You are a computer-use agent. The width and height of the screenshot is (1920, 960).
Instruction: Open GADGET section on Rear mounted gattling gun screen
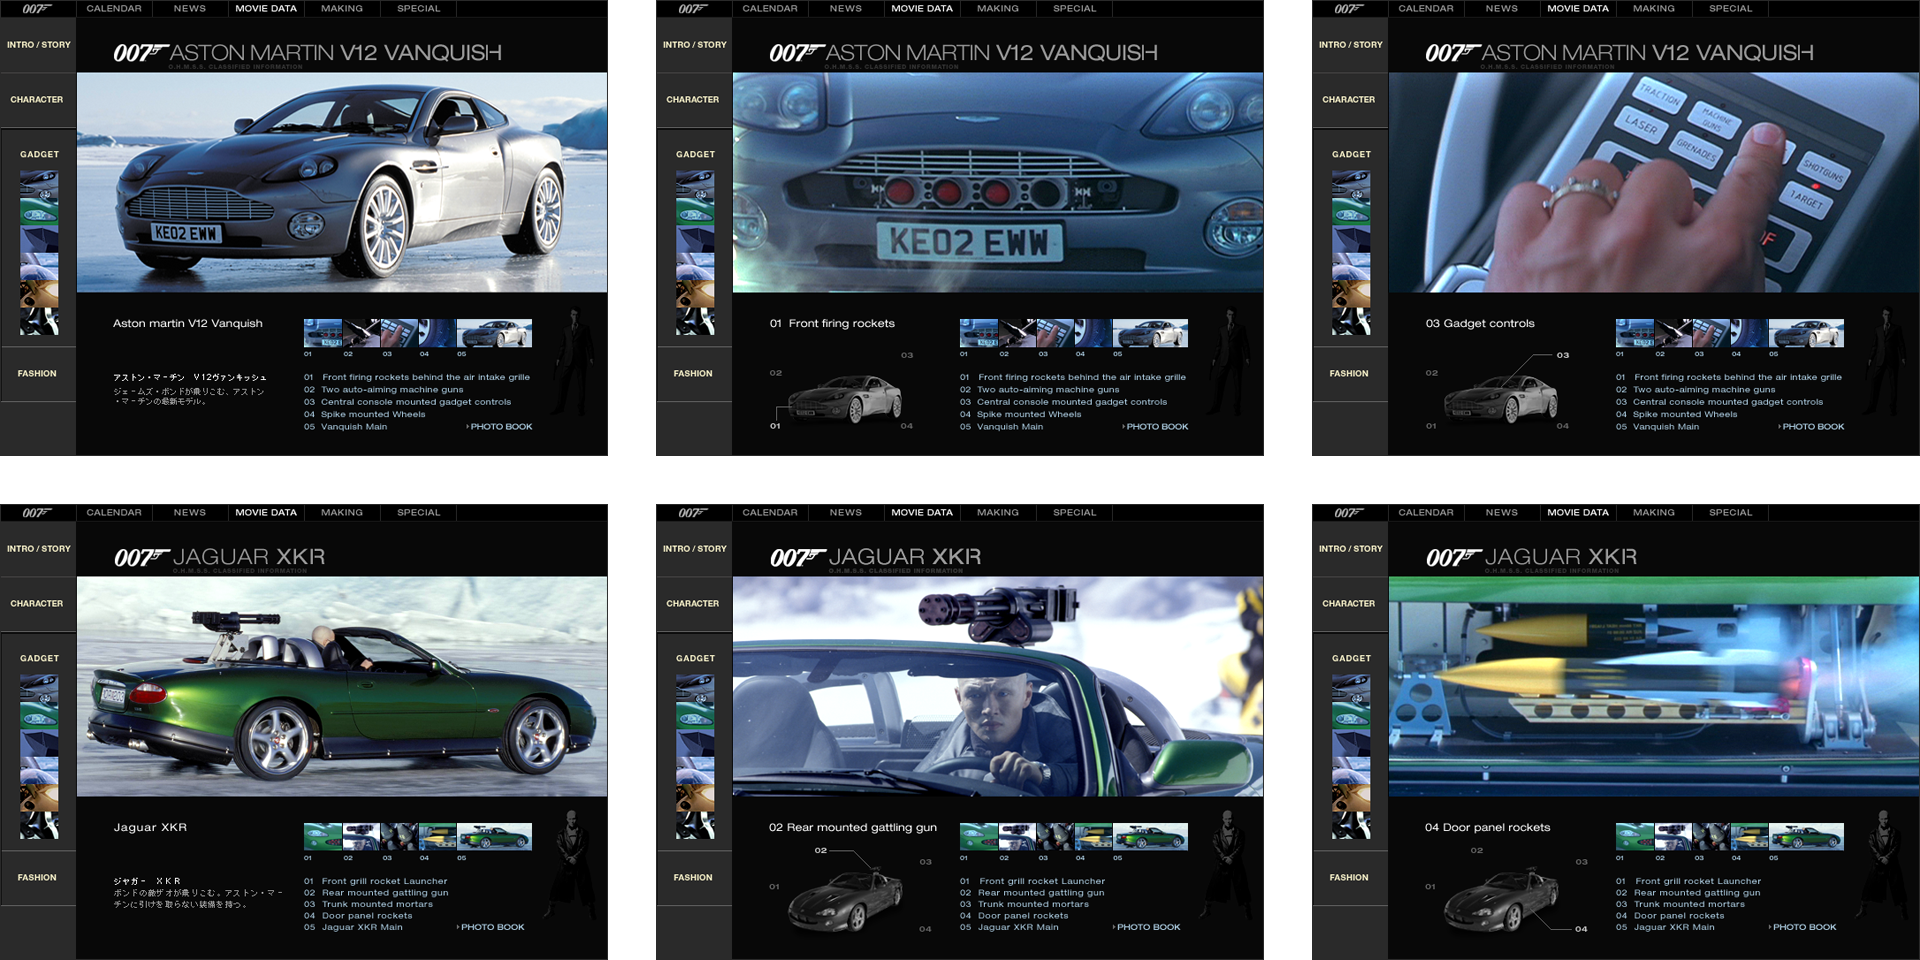pos(695,659)
